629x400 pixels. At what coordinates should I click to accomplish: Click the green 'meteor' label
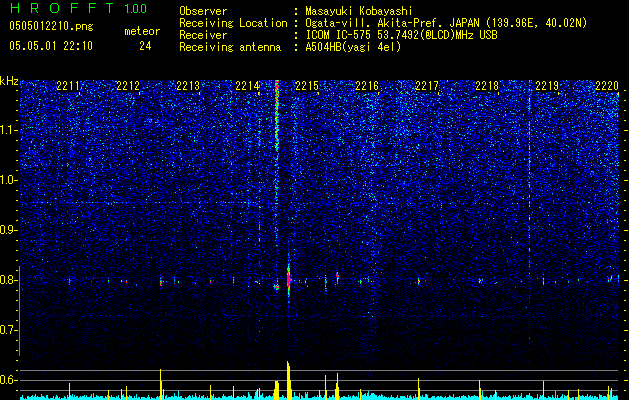(142, 31)
